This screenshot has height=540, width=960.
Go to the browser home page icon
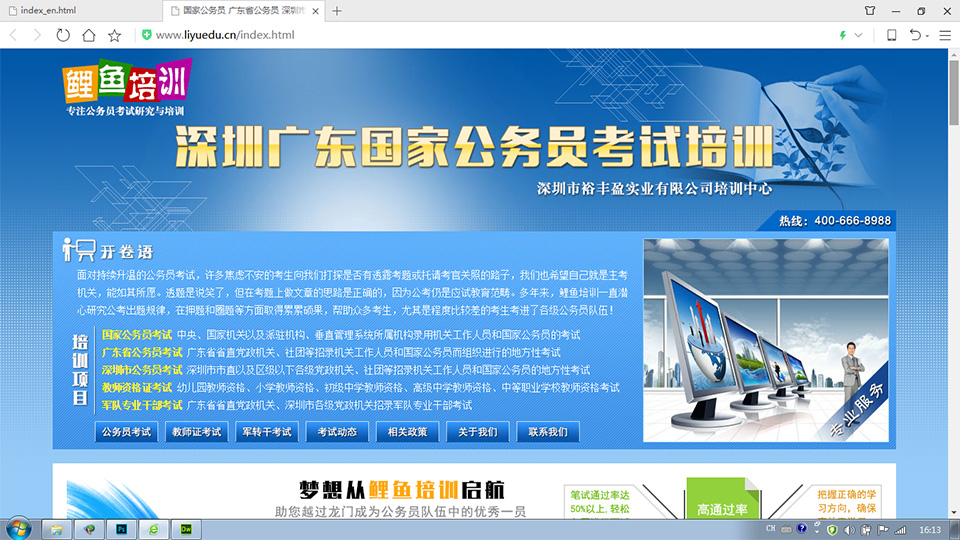[x=89, y=35]
